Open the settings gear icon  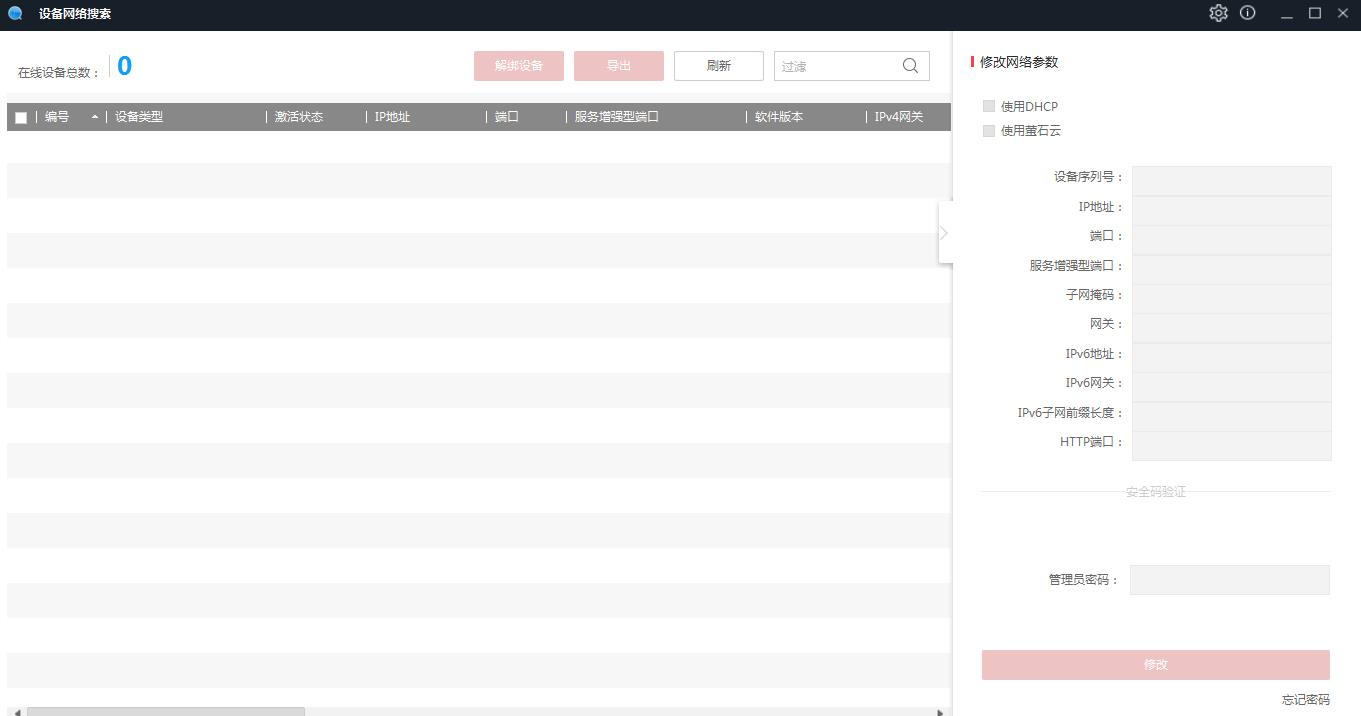coord(1218,13)
